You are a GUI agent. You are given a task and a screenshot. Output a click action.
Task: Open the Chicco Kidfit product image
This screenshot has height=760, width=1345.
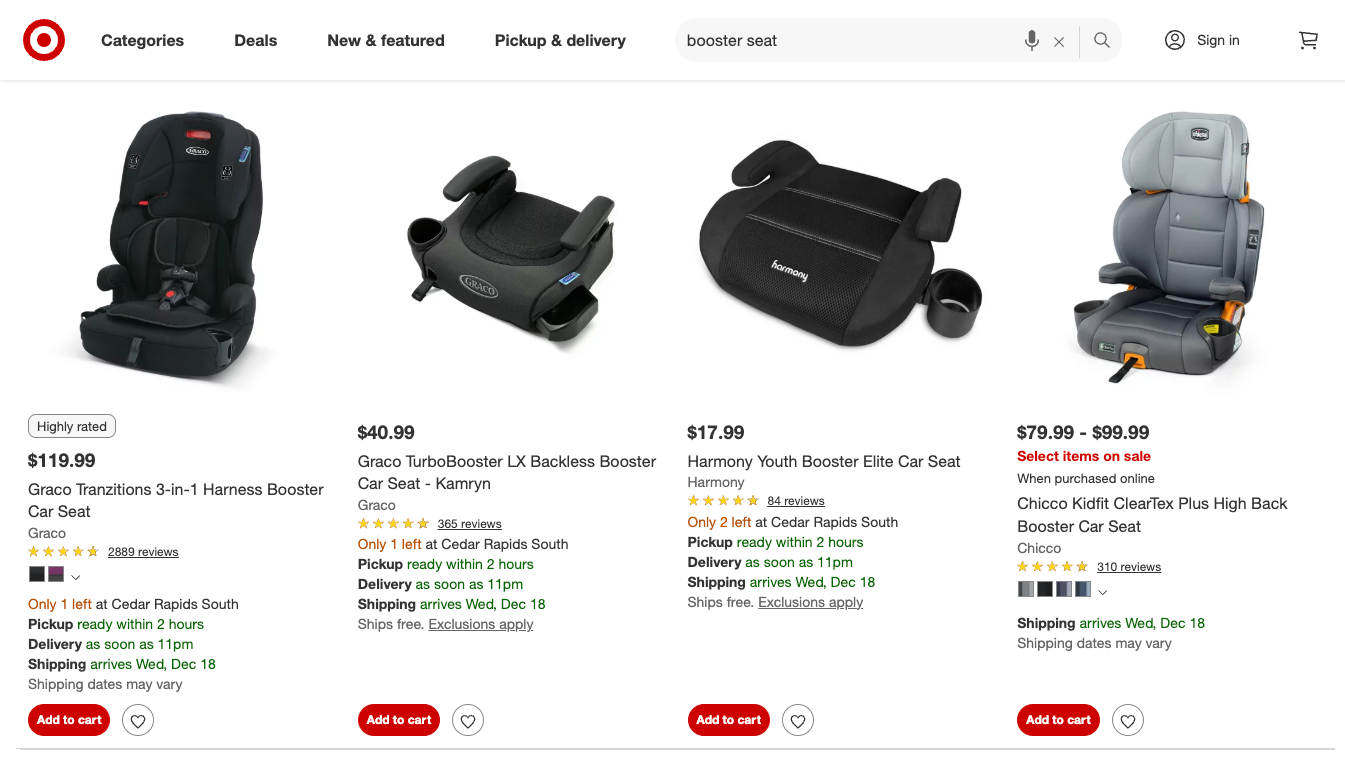coord(1168,247)
